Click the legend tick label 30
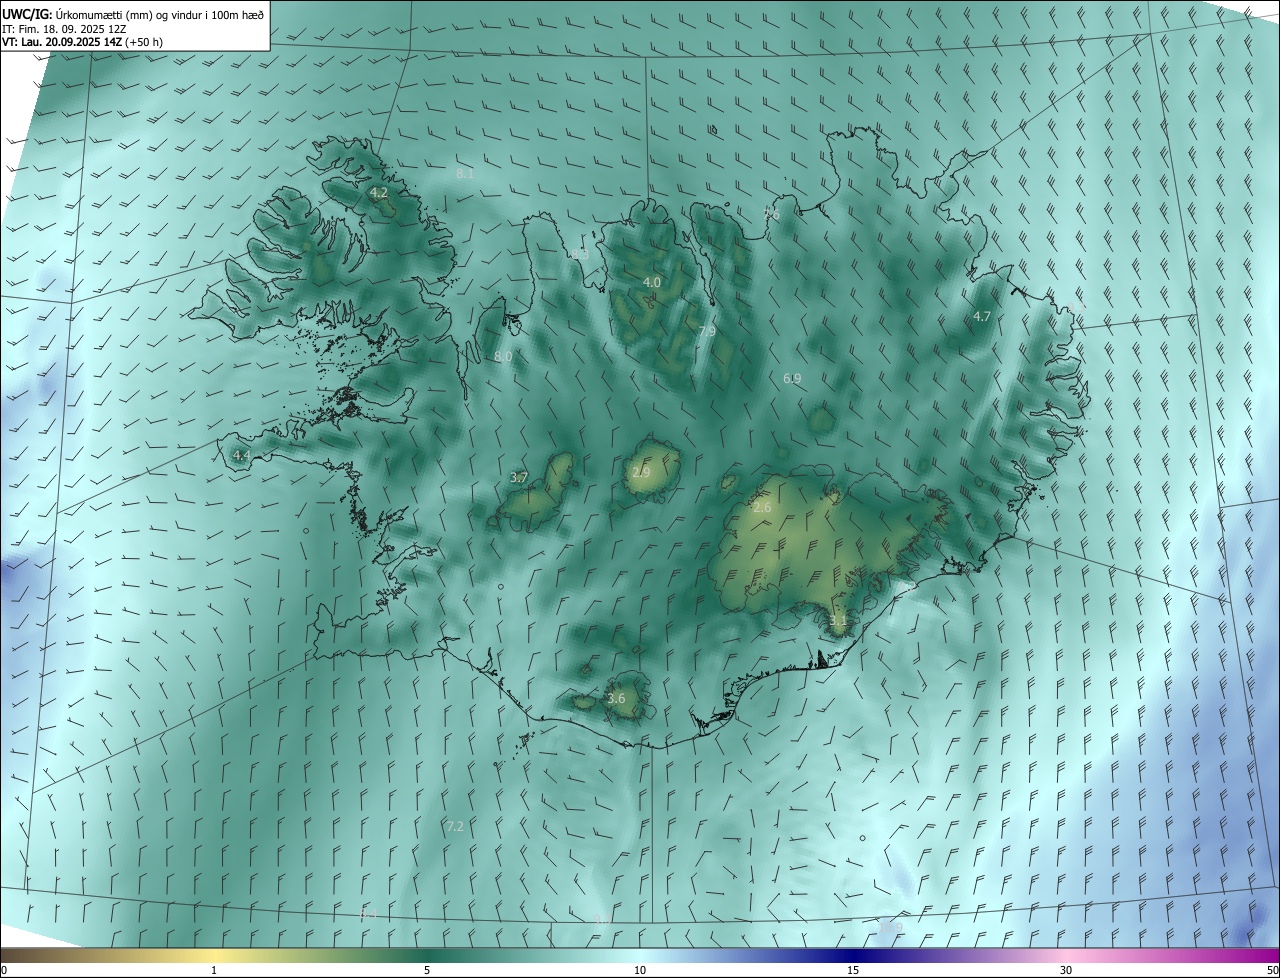Image resolution: width=1280 pixels, height=978 pixels. [1066, 970]
